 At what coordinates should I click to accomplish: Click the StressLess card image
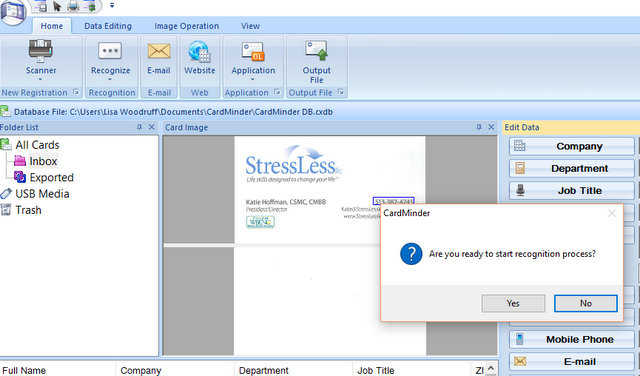point(330,189)
